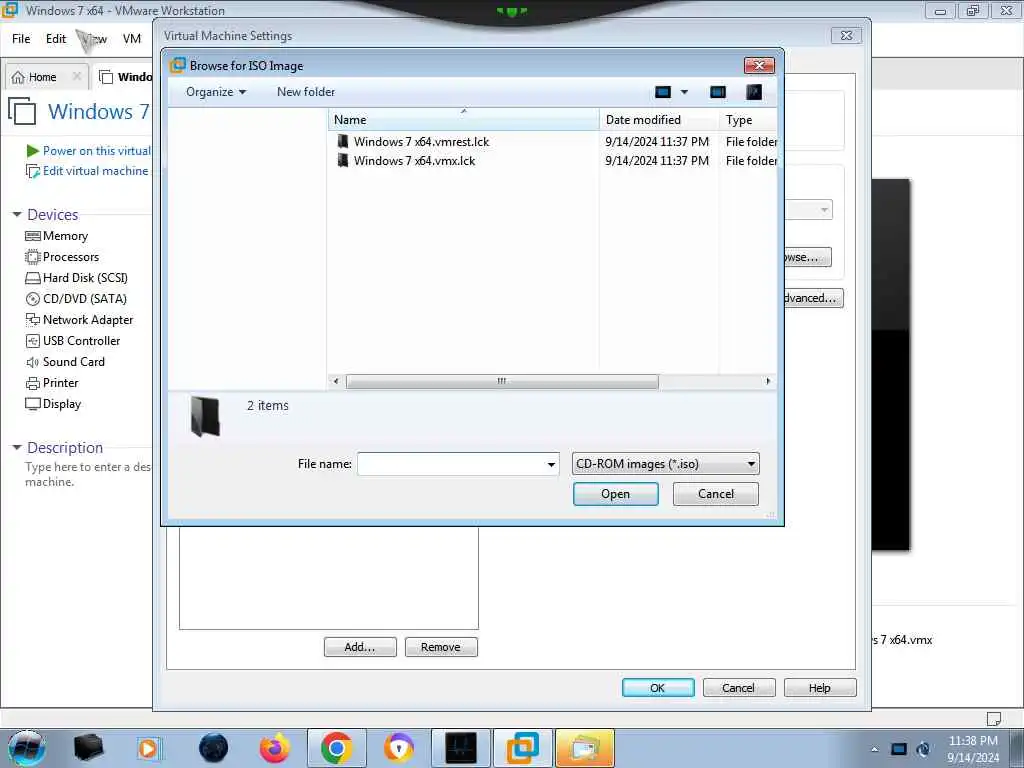This screenshot has height=768, width=1024.
Task: Click OK in the Virtual Machine Settings window
Action: point(658,688)
